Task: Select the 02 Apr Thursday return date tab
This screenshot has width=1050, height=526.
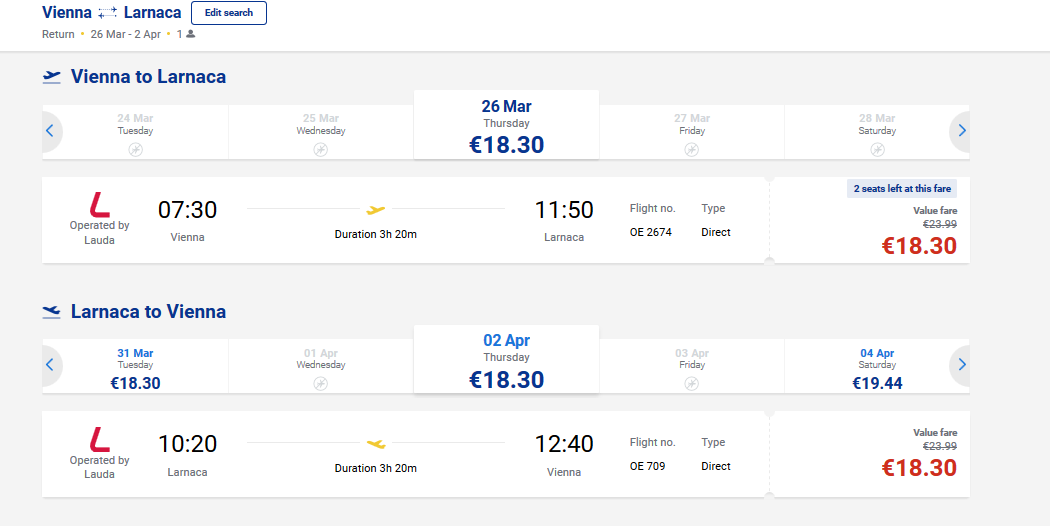Action: pyautogui.click(x=506, y=359)
